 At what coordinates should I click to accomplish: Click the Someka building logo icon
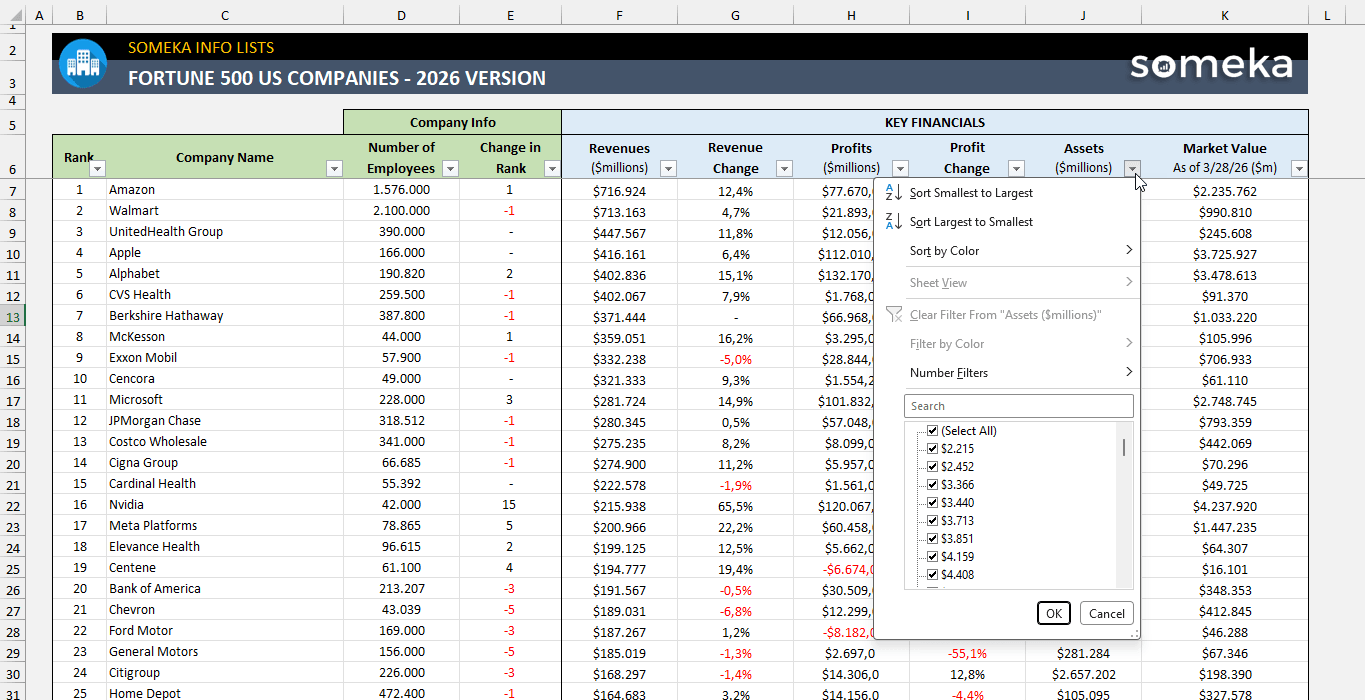(x=82, y=64)
